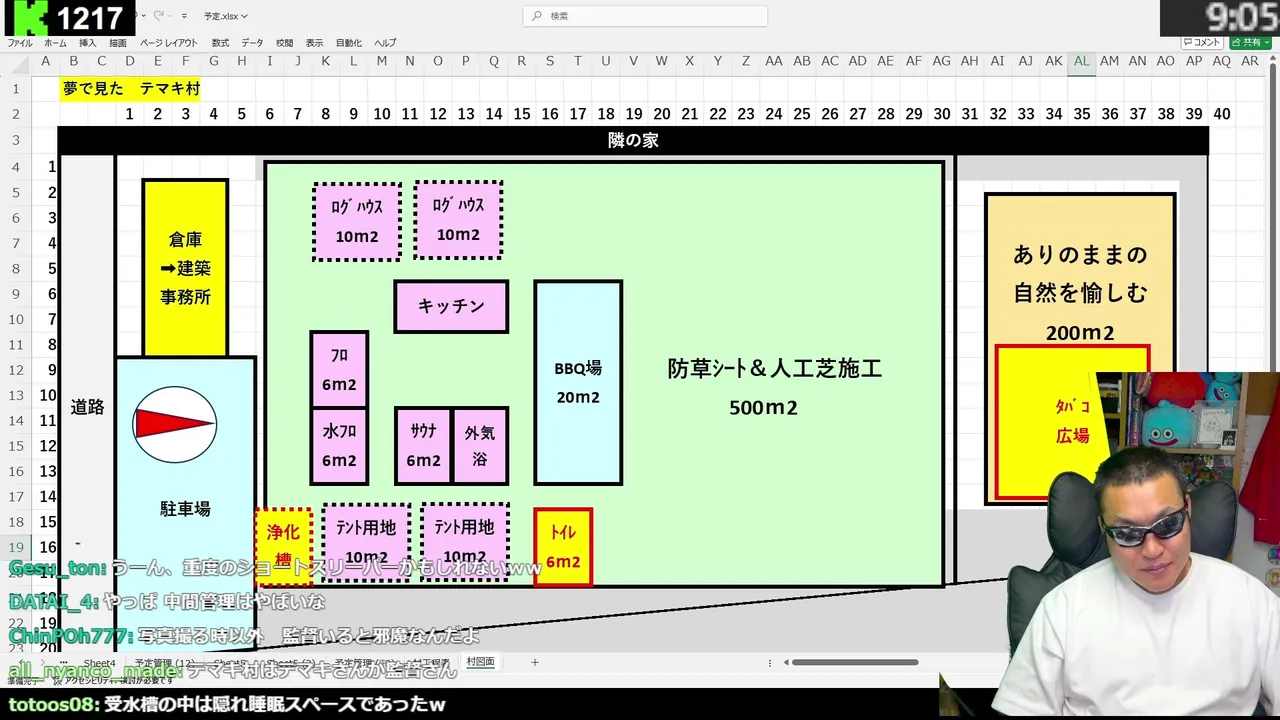Switch to the ホーム ribbon tab
The height and width of the screenshot is (720, 1280).
(x=55, y=43)
